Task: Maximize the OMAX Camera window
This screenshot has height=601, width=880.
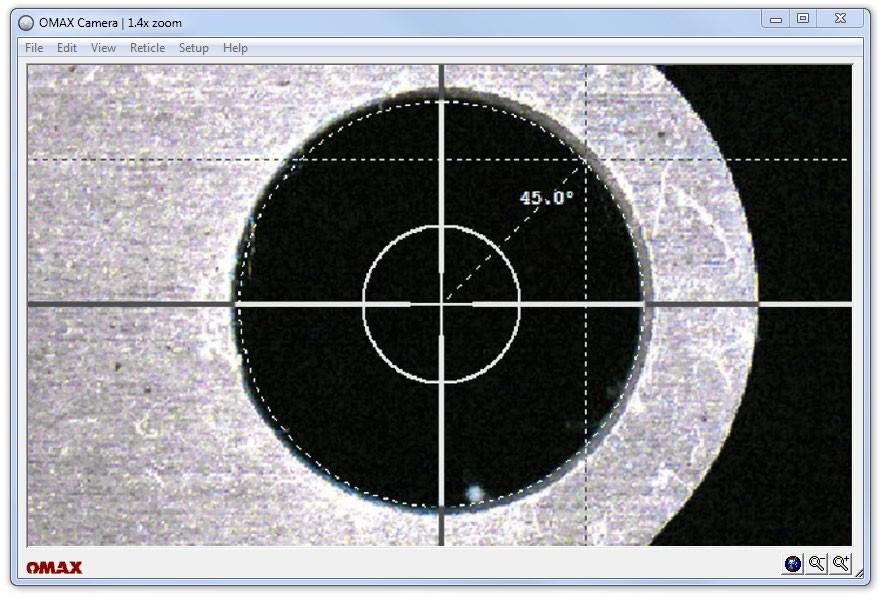Action: pyautogui.click(x=803, y=19)
